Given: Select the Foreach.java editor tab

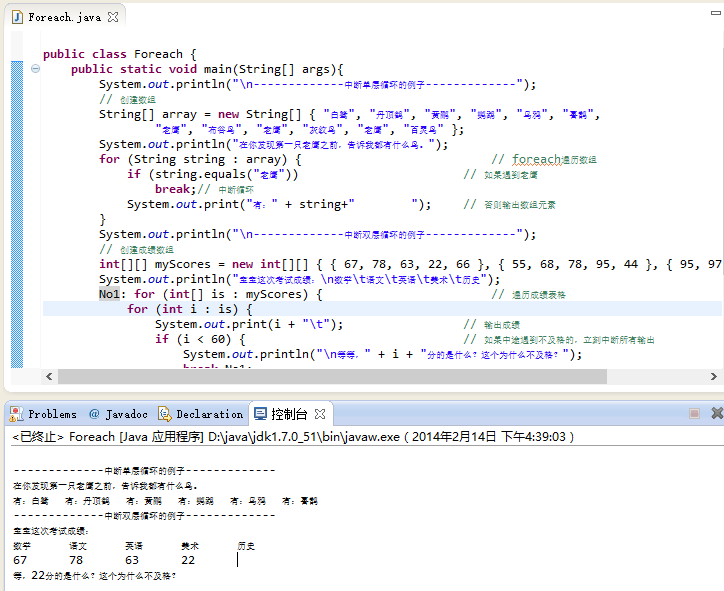Looking at the screenshot, I should coord(64,18).
